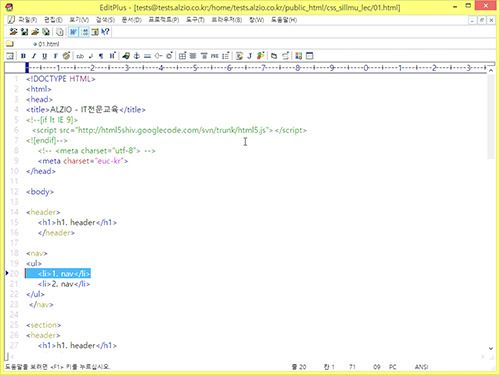Click the PC file format status entry

coord(393,367)
